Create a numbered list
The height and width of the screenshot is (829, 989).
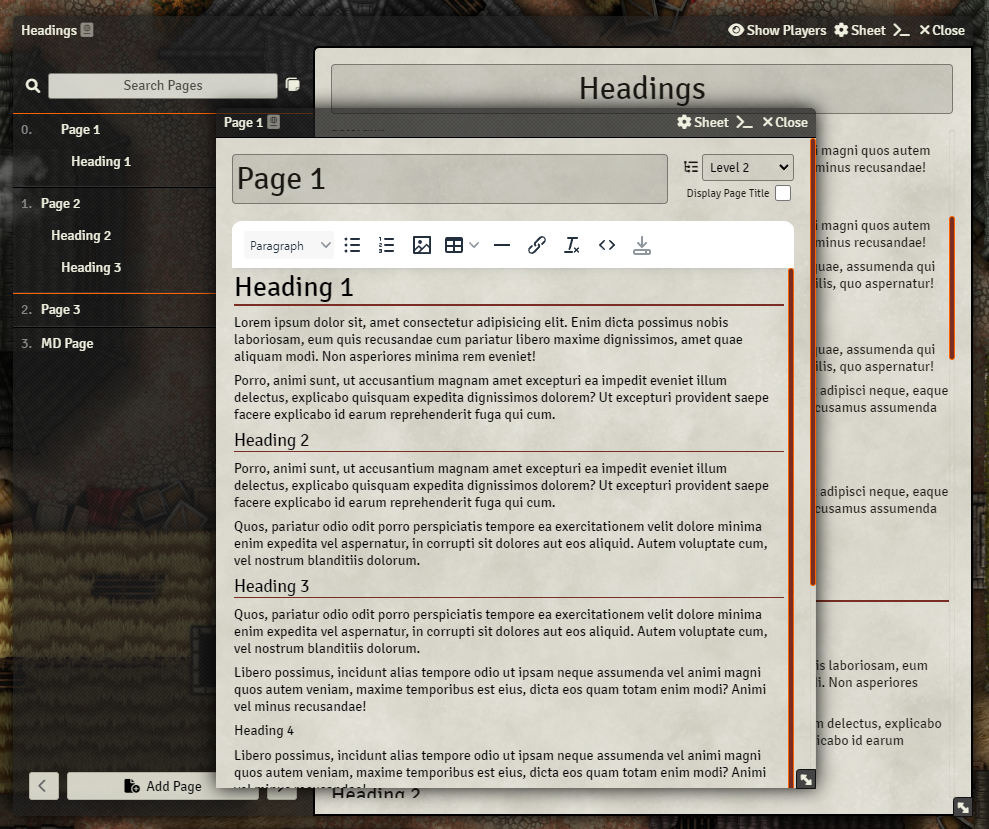pos(387,245)
